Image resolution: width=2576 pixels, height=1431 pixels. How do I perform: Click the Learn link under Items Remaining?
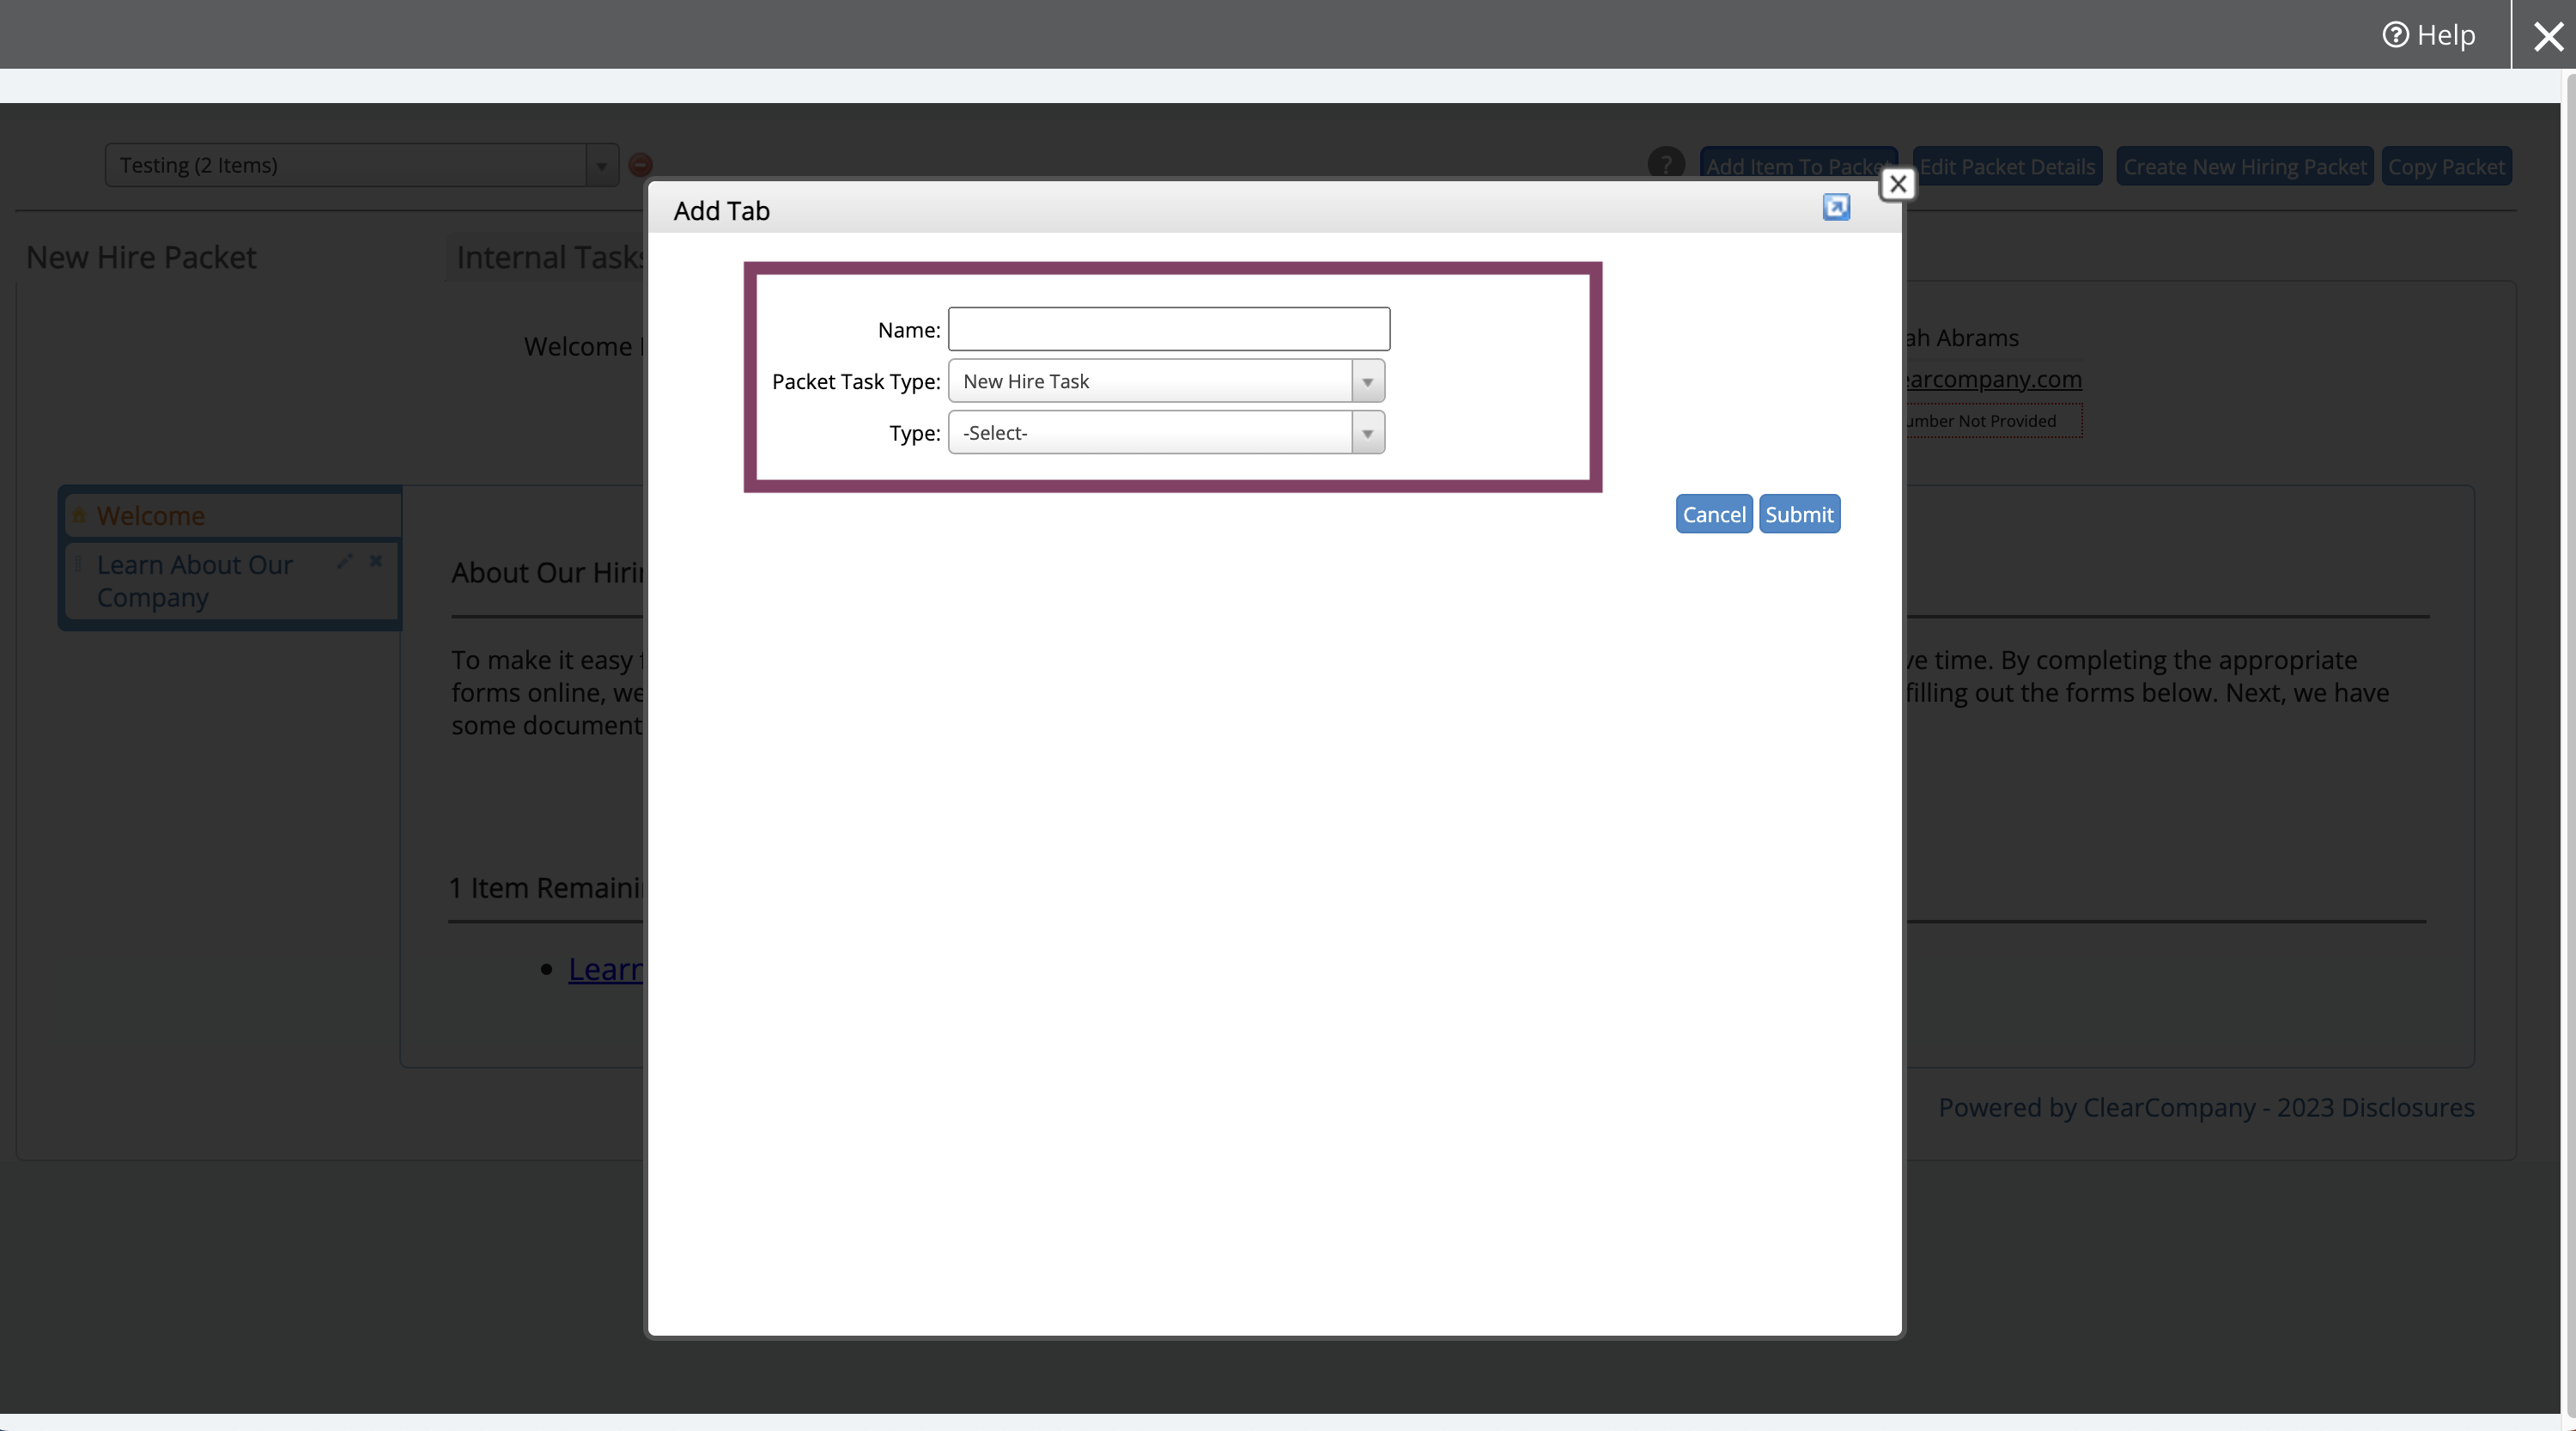tap(606, 968)
